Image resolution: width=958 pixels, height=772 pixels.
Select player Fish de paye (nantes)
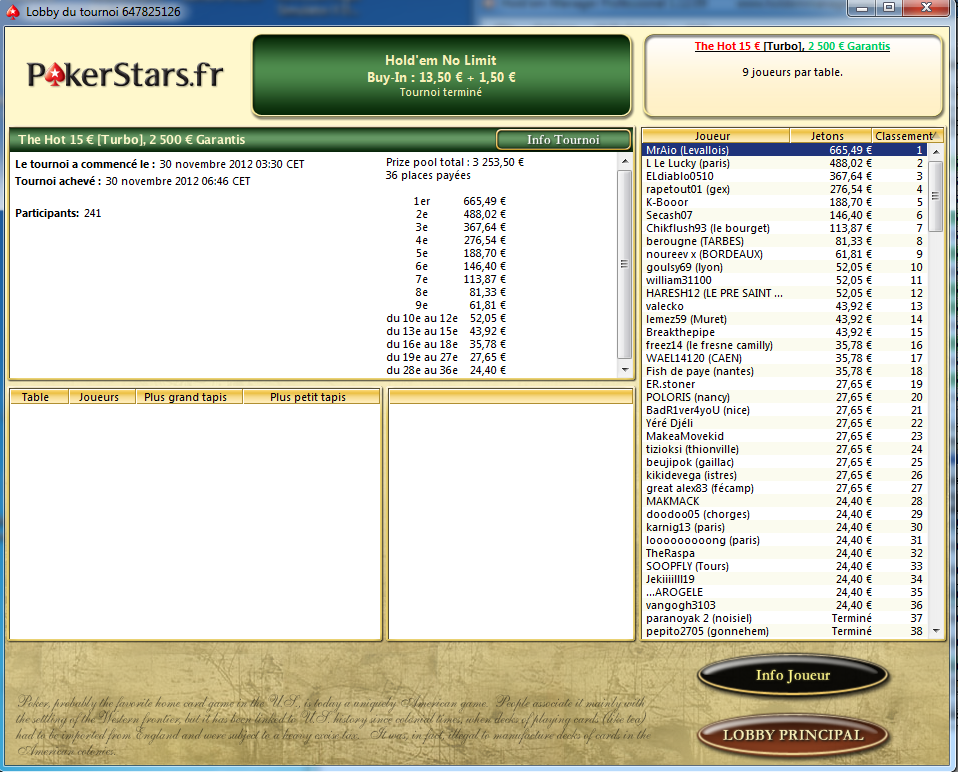(785, 371)
